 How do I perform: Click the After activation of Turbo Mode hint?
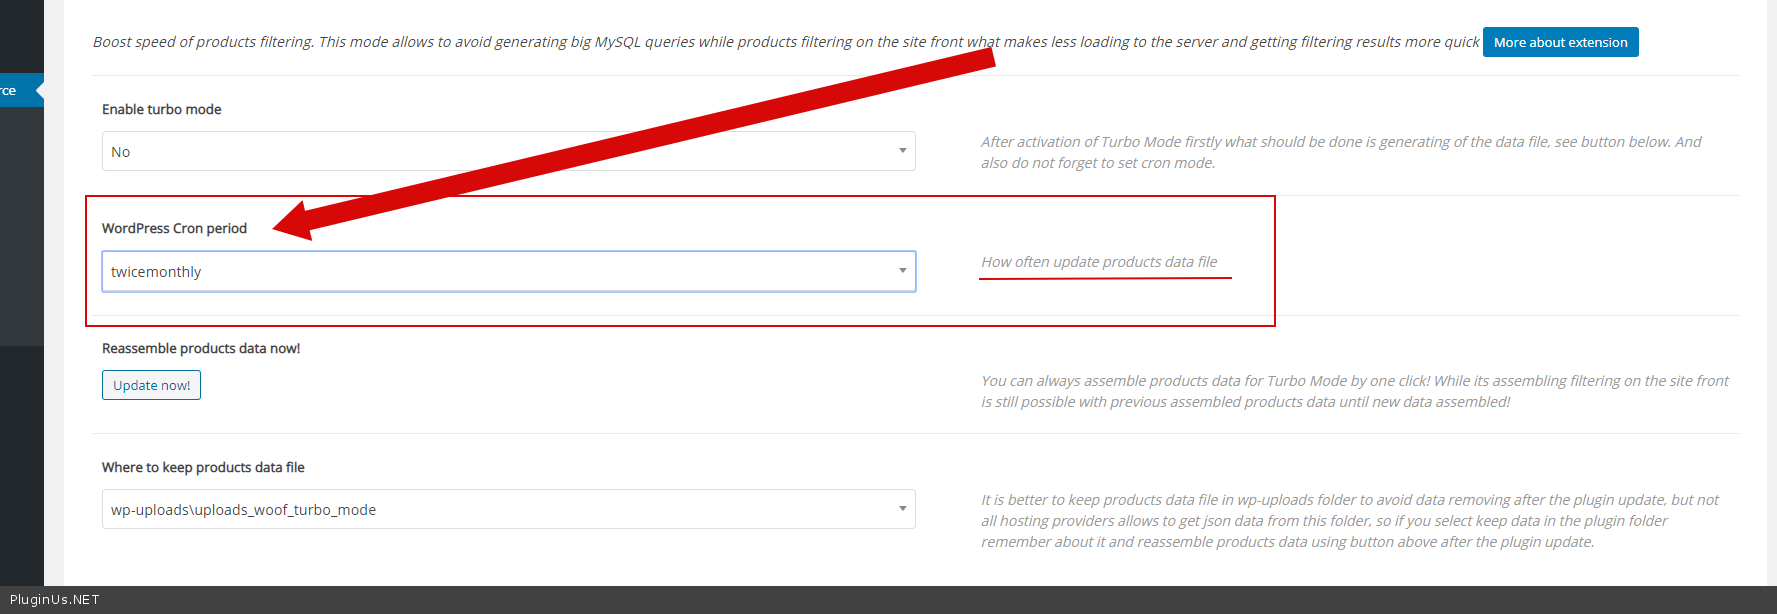[1340, 152]
